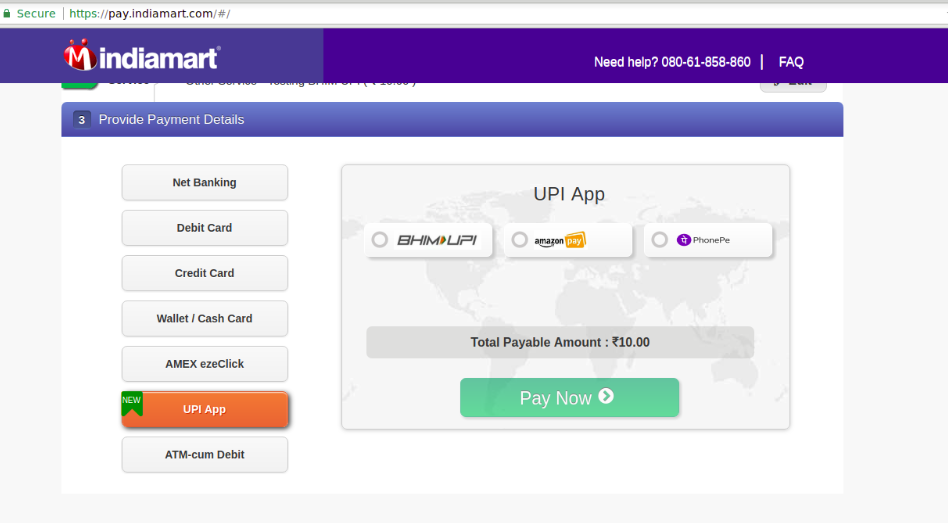Click the Total Payable Amount ₹10.00 text

pyautogui.click(x=560, y=342)
